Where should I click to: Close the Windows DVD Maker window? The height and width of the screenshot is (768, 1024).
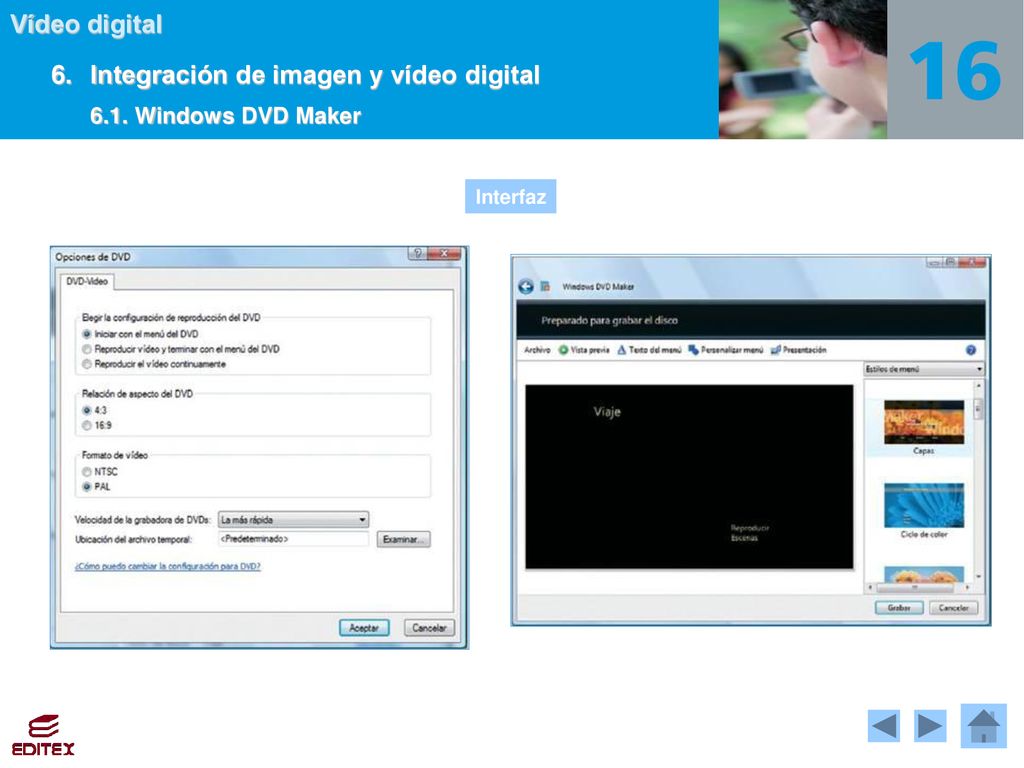pyautogui.click(x=973, y=262)
